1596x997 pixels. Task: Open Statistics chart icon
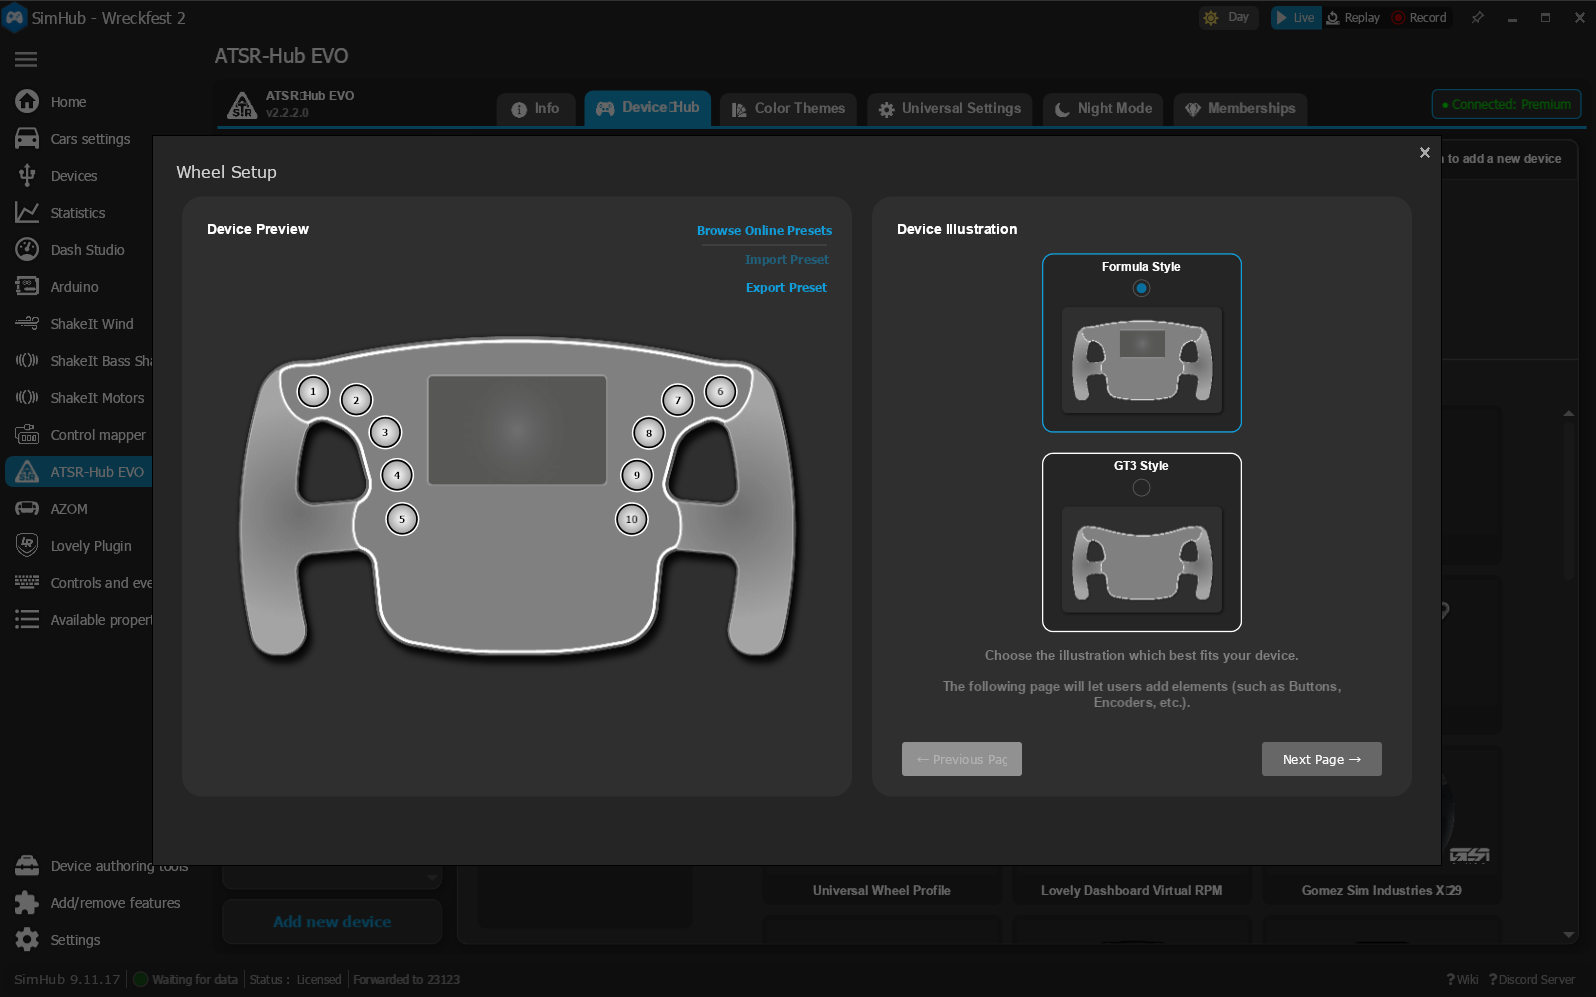coord(27,213)
